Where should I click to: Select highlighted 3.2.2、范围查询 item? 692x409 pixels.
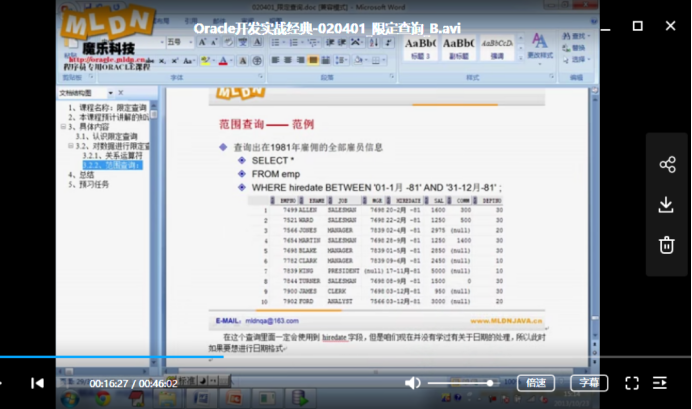point(112,165)
